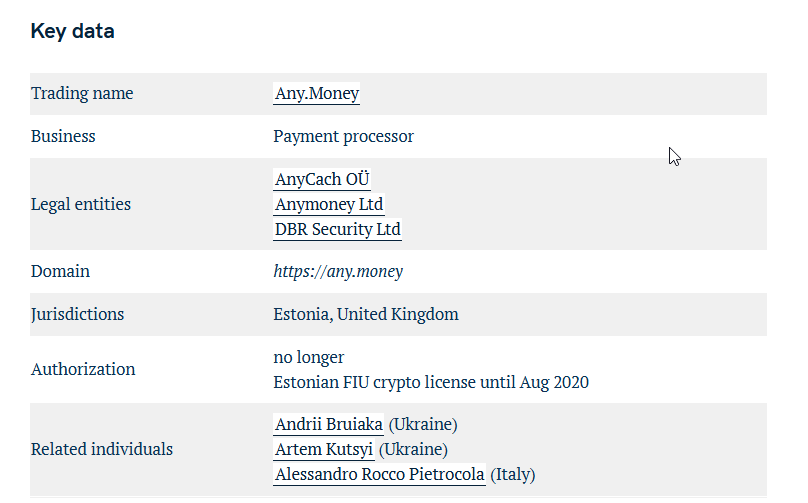808x503 pixels.
Task: Follow the AnyCach OÜ entity link
Action: pos(322,179)
